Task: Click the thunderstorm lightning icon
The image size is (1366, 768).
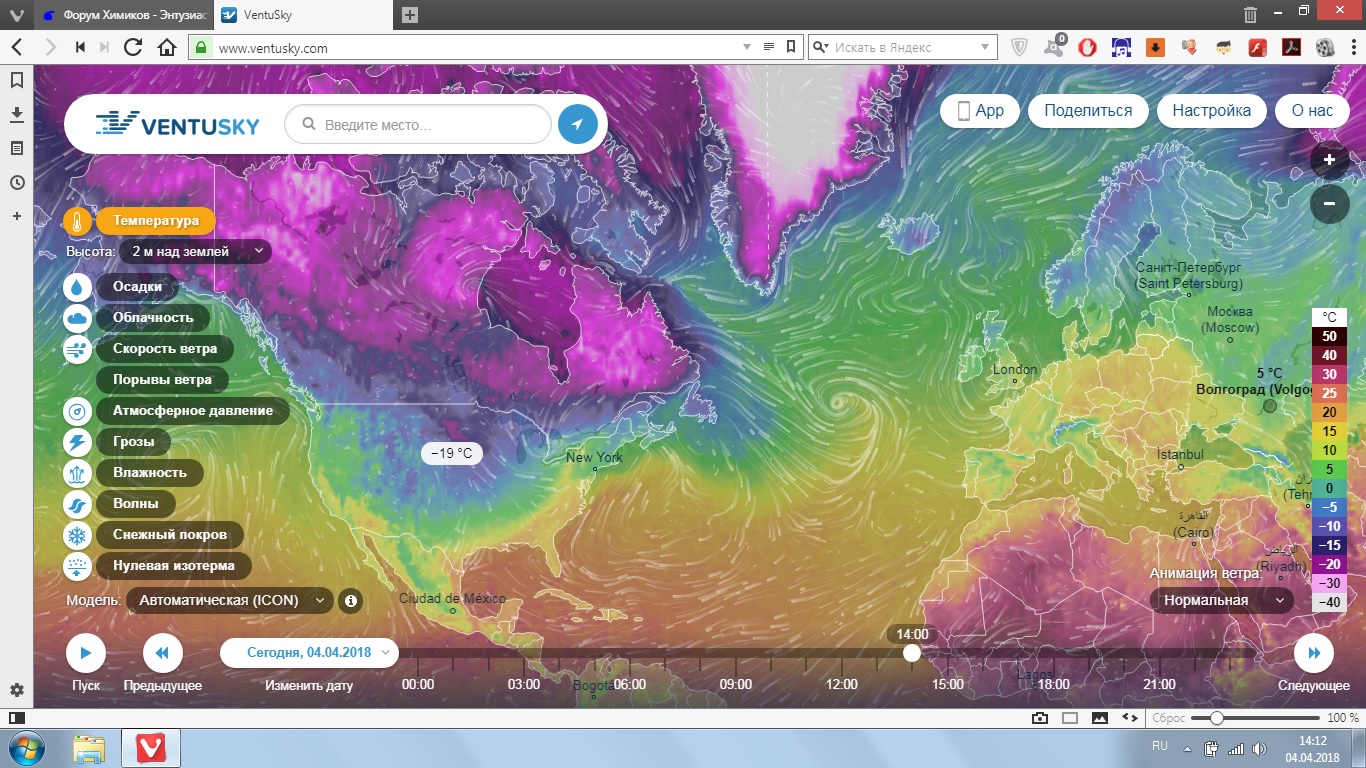Action: (78, 442)
